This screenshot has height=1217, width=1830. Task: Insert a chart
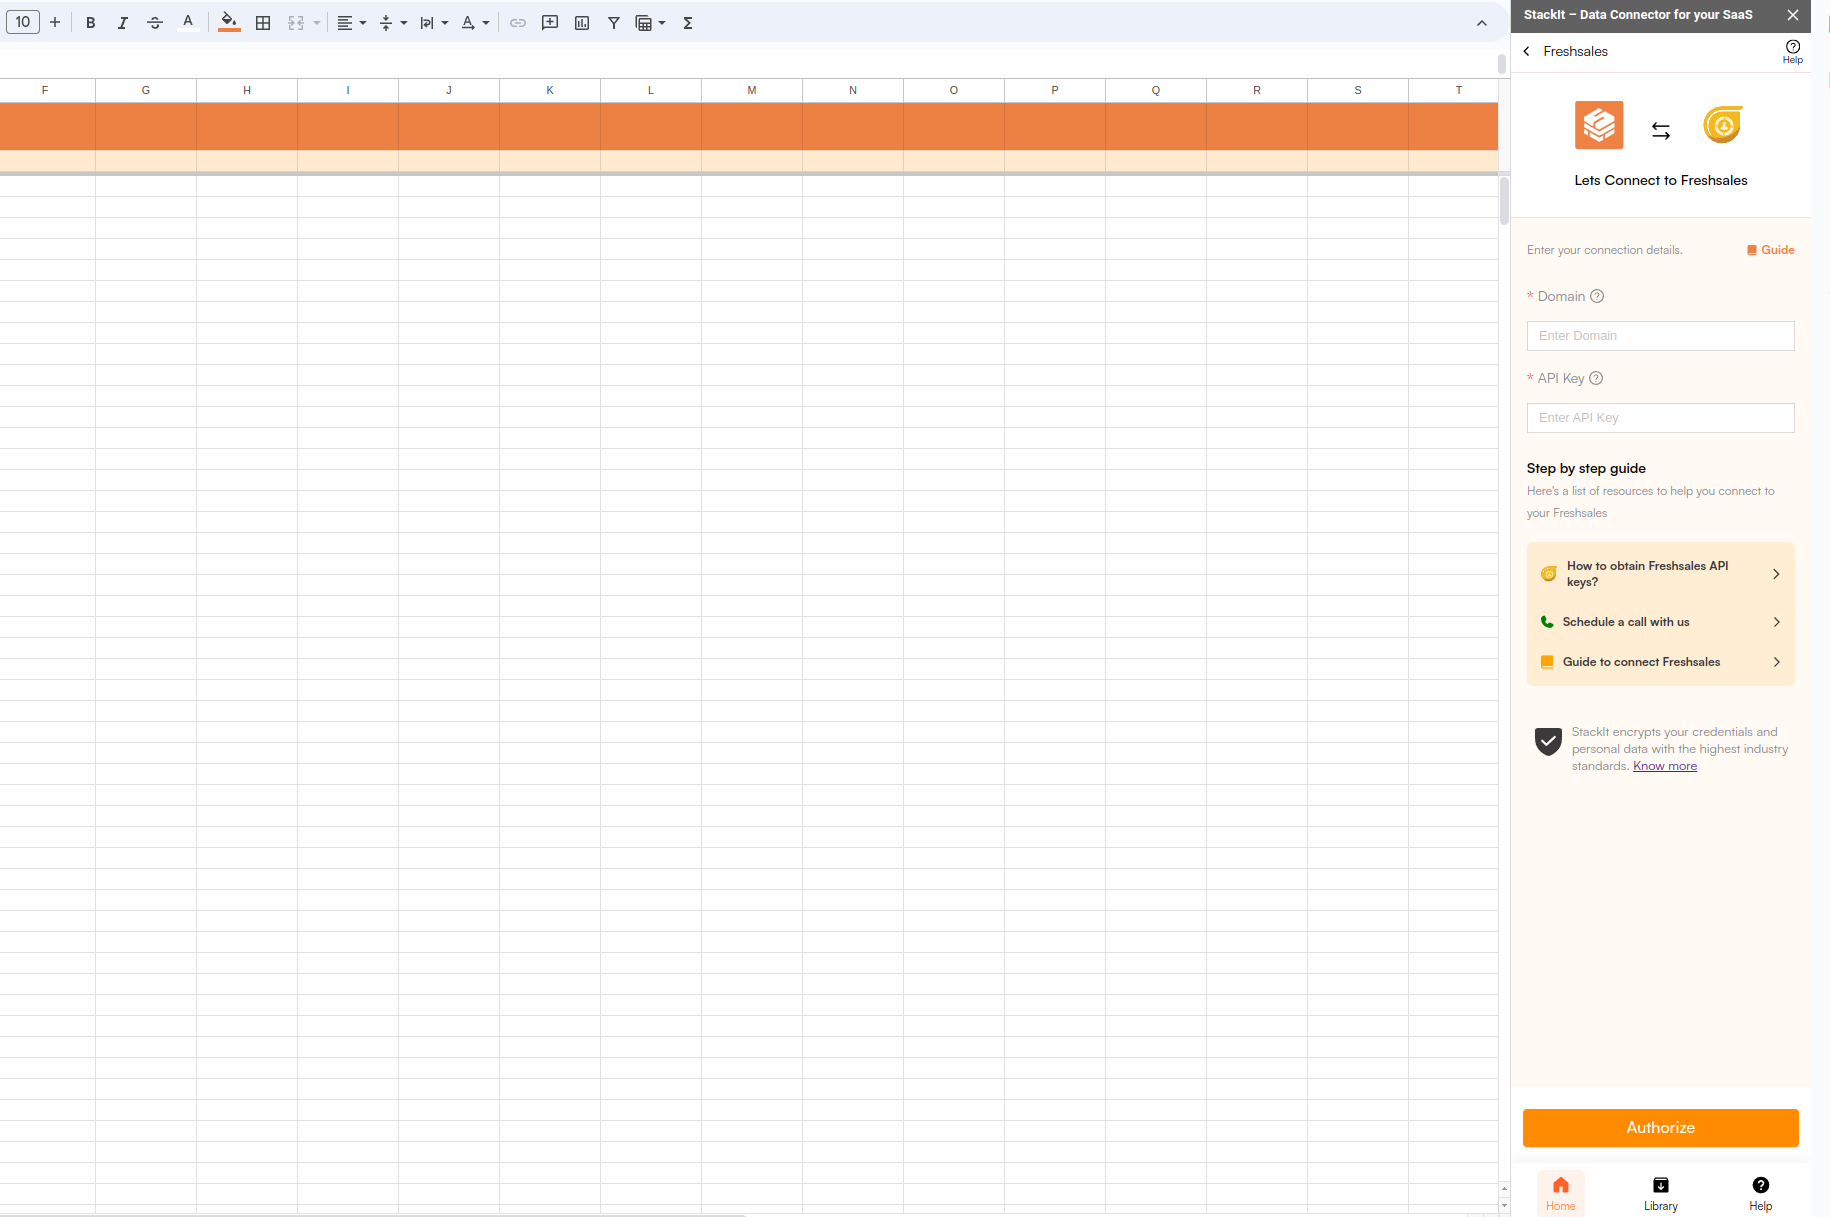tap(582, 23)
